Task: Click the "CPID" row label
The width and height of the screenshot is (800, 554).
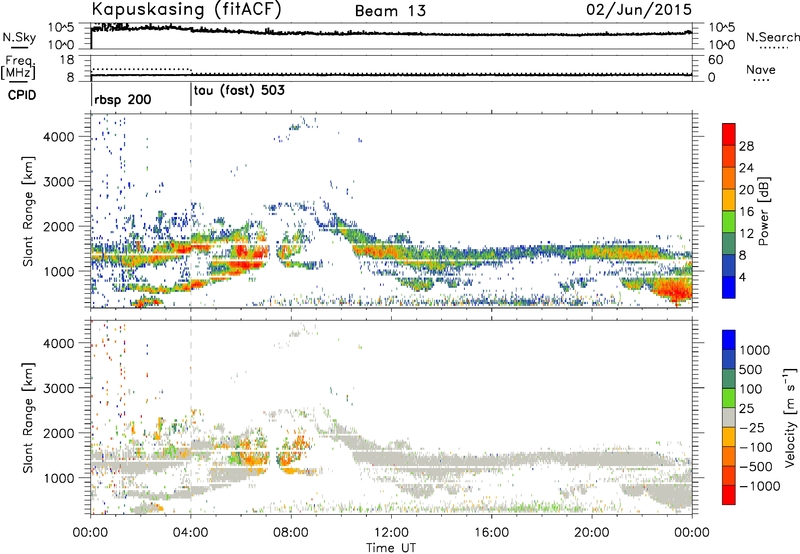Action: pos(21,95)
